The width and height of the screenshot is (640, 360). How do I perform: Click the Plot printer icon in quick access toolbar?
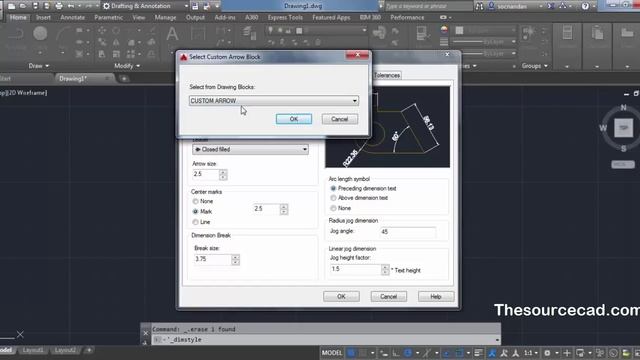click(59, 6)
